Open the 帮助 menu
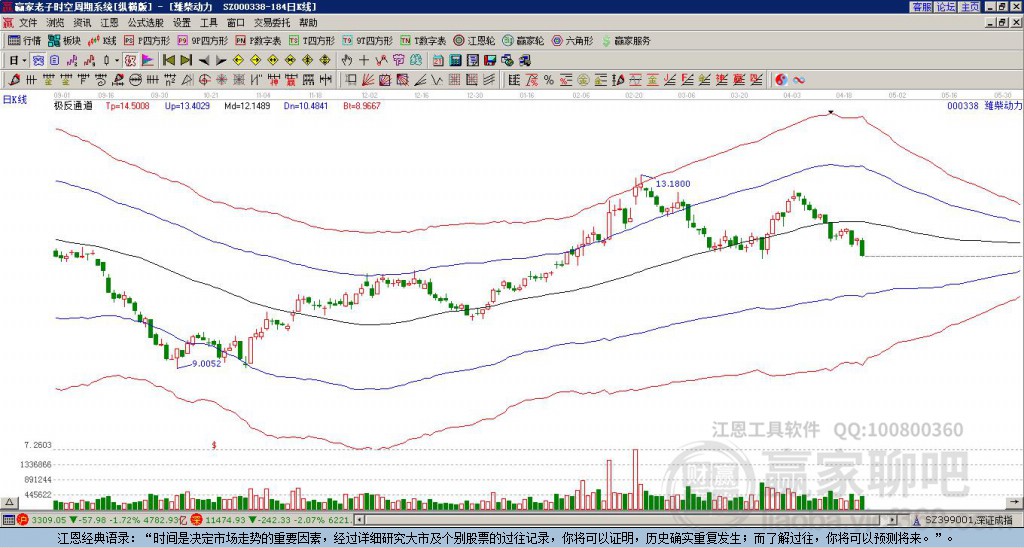Viewport: 1024px width, 548px height. 308,23
